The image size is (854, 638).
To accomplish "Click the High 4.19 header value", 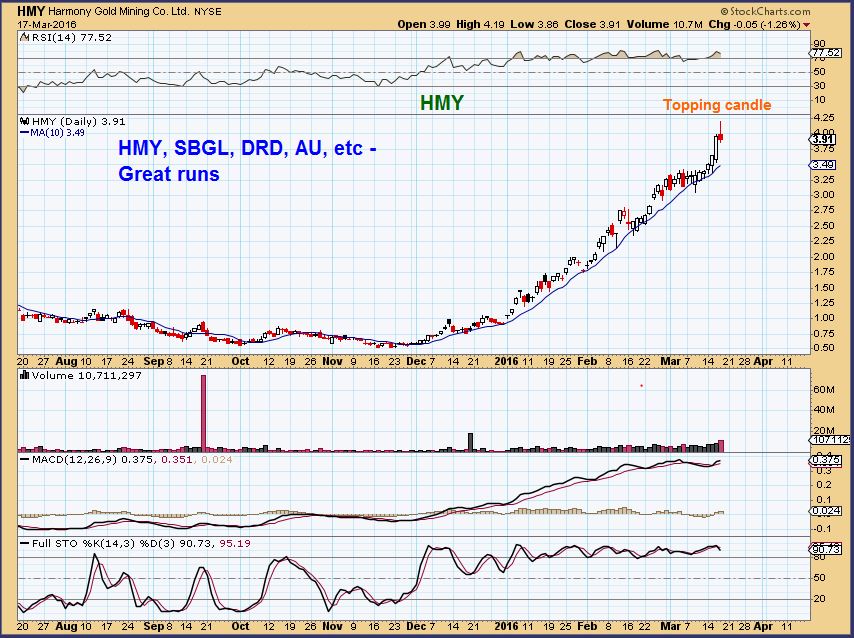I will click(480, 25).
